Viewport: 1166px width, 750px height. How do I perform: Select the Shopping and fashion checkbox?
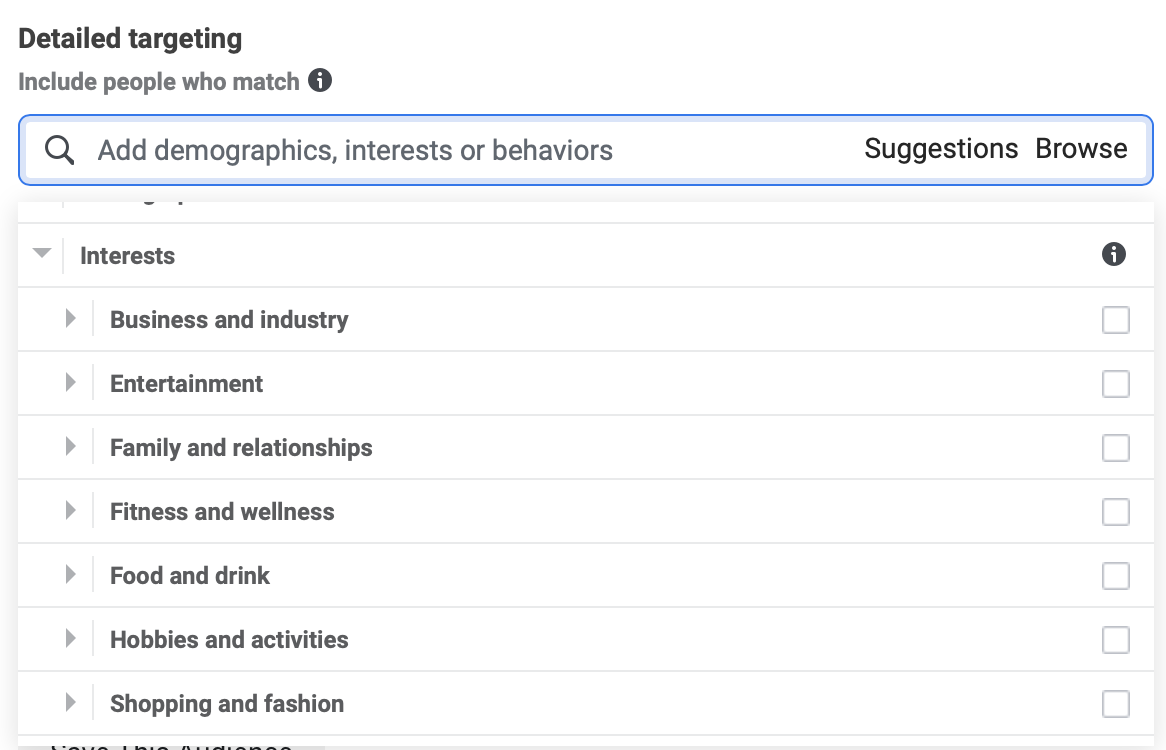[1115, 704]
